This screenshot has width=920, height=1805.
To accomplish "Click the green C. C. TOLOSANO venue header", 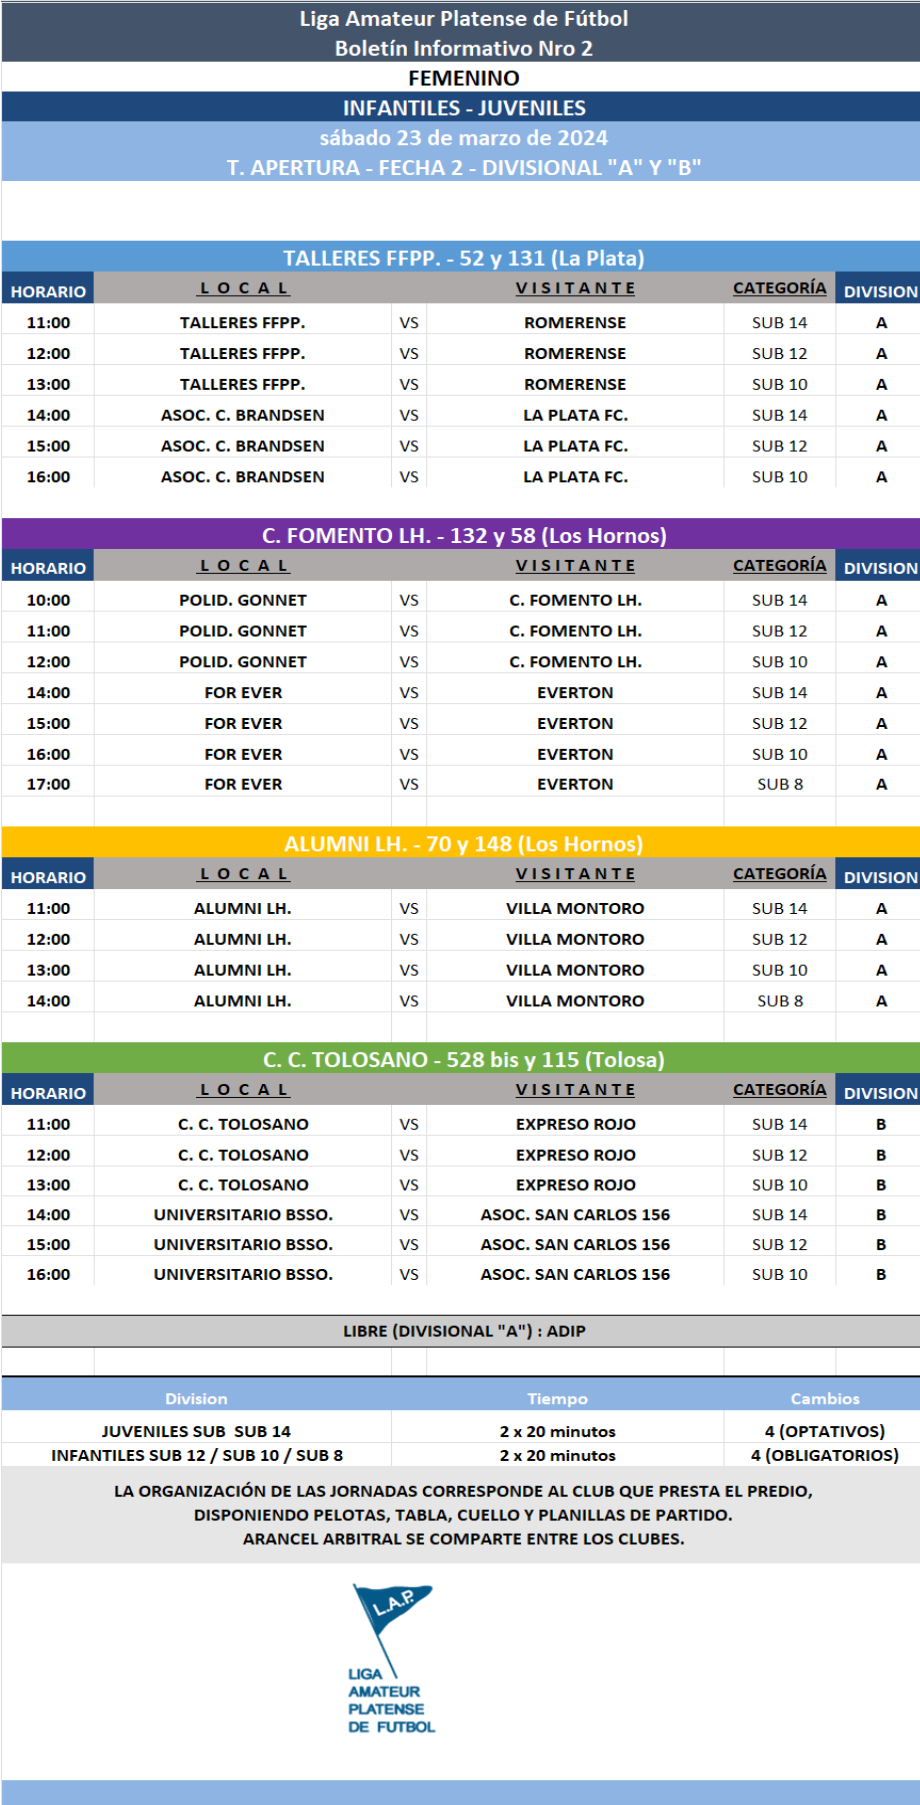I will [463, 1060].
